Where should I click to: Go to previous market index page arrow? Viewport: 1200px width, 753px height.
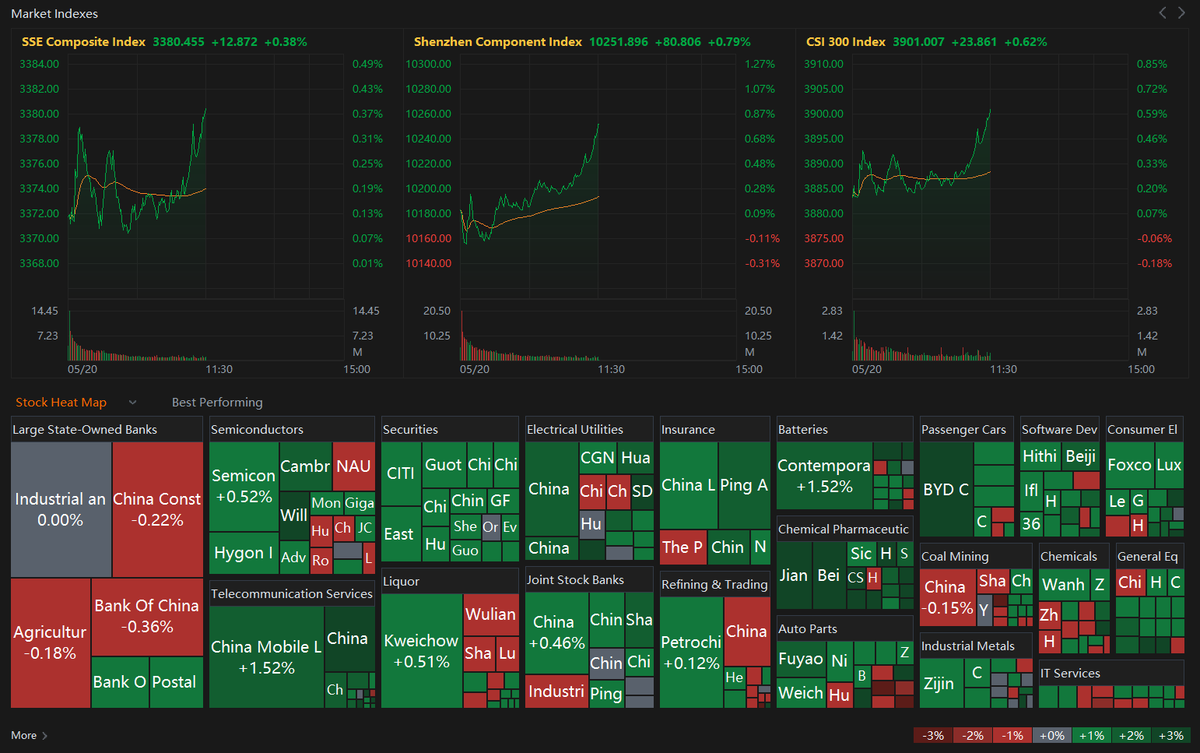tap(1162, 13)
